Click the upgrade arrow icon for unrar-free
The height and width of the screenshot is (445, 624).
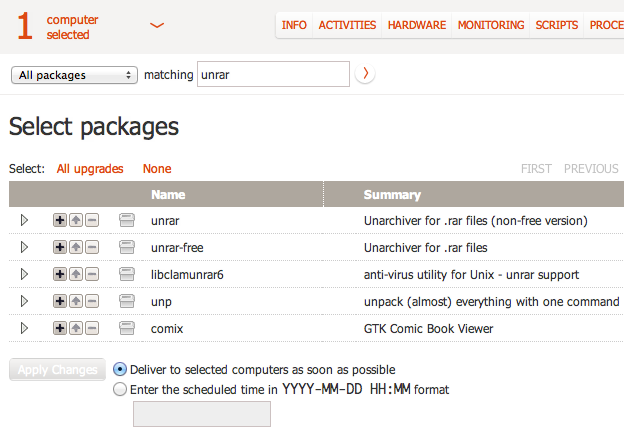point(76,247)
